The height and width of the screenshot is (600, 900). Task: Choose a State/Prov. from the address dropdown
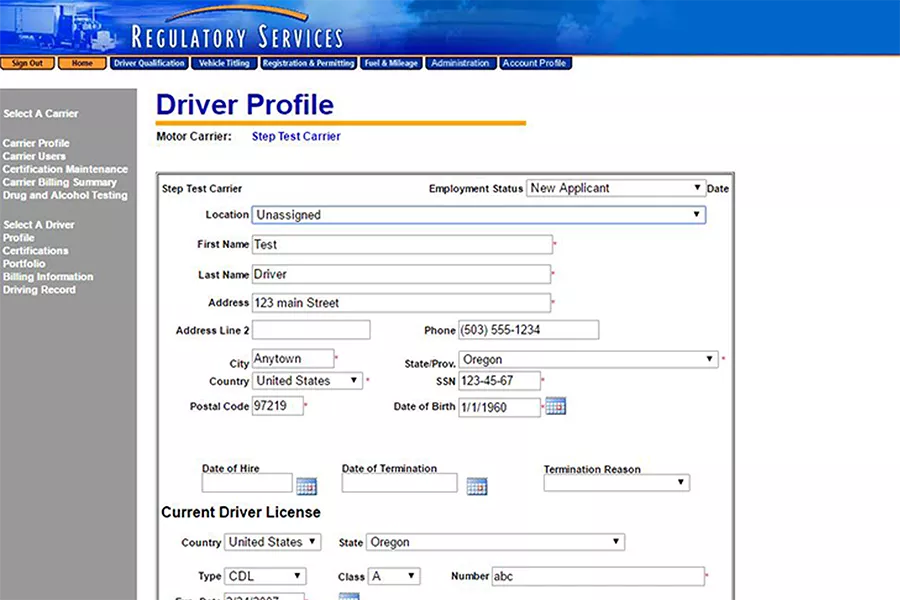[x=588, y=359]
